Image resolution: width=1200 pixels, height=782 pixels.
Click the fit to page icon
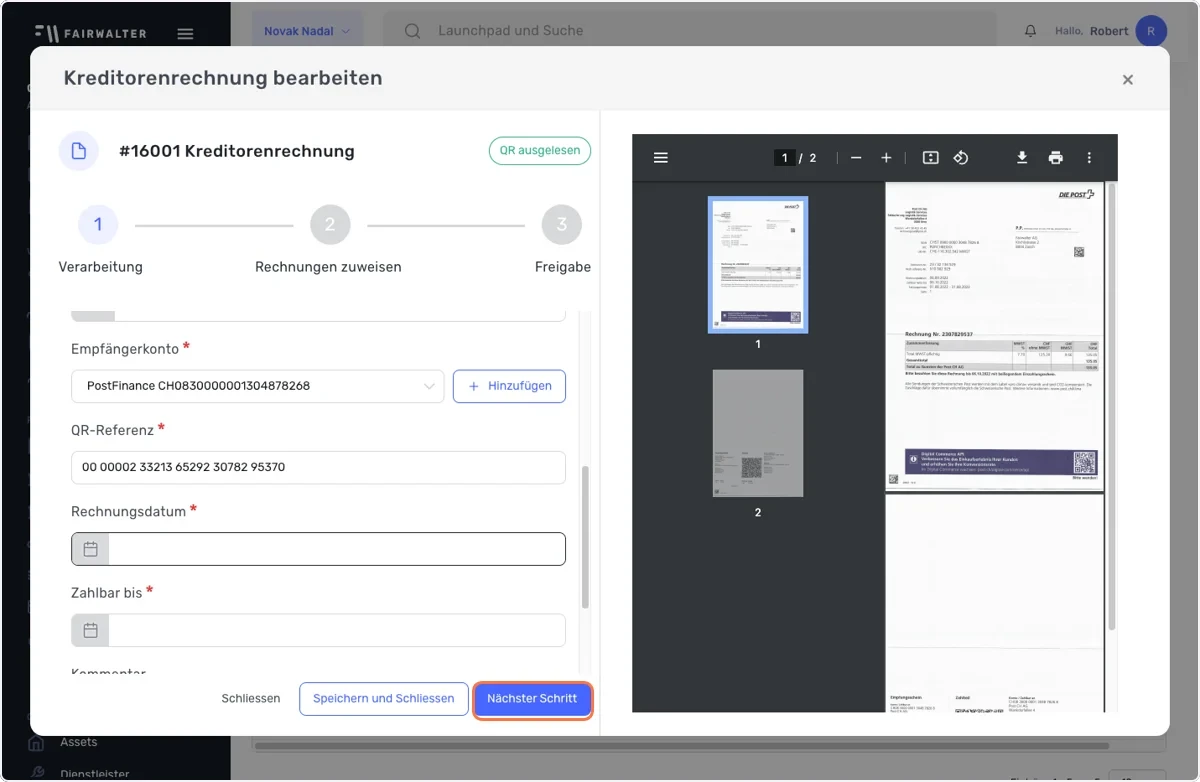930,158
